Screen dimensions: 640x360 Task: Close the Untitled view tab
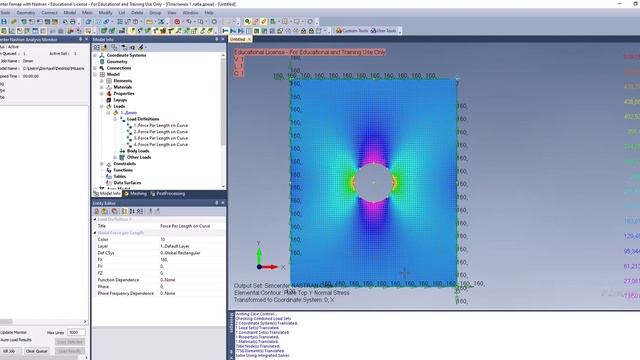(x=249, y=39)
